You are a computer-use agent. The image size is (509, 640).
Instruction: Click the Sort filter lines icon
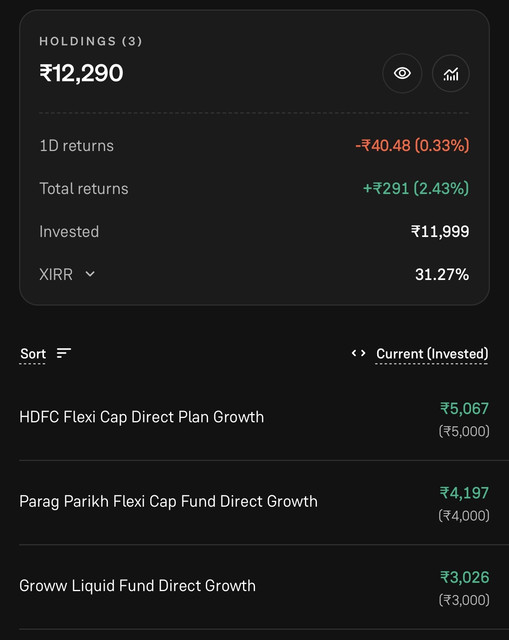[64, 353]
